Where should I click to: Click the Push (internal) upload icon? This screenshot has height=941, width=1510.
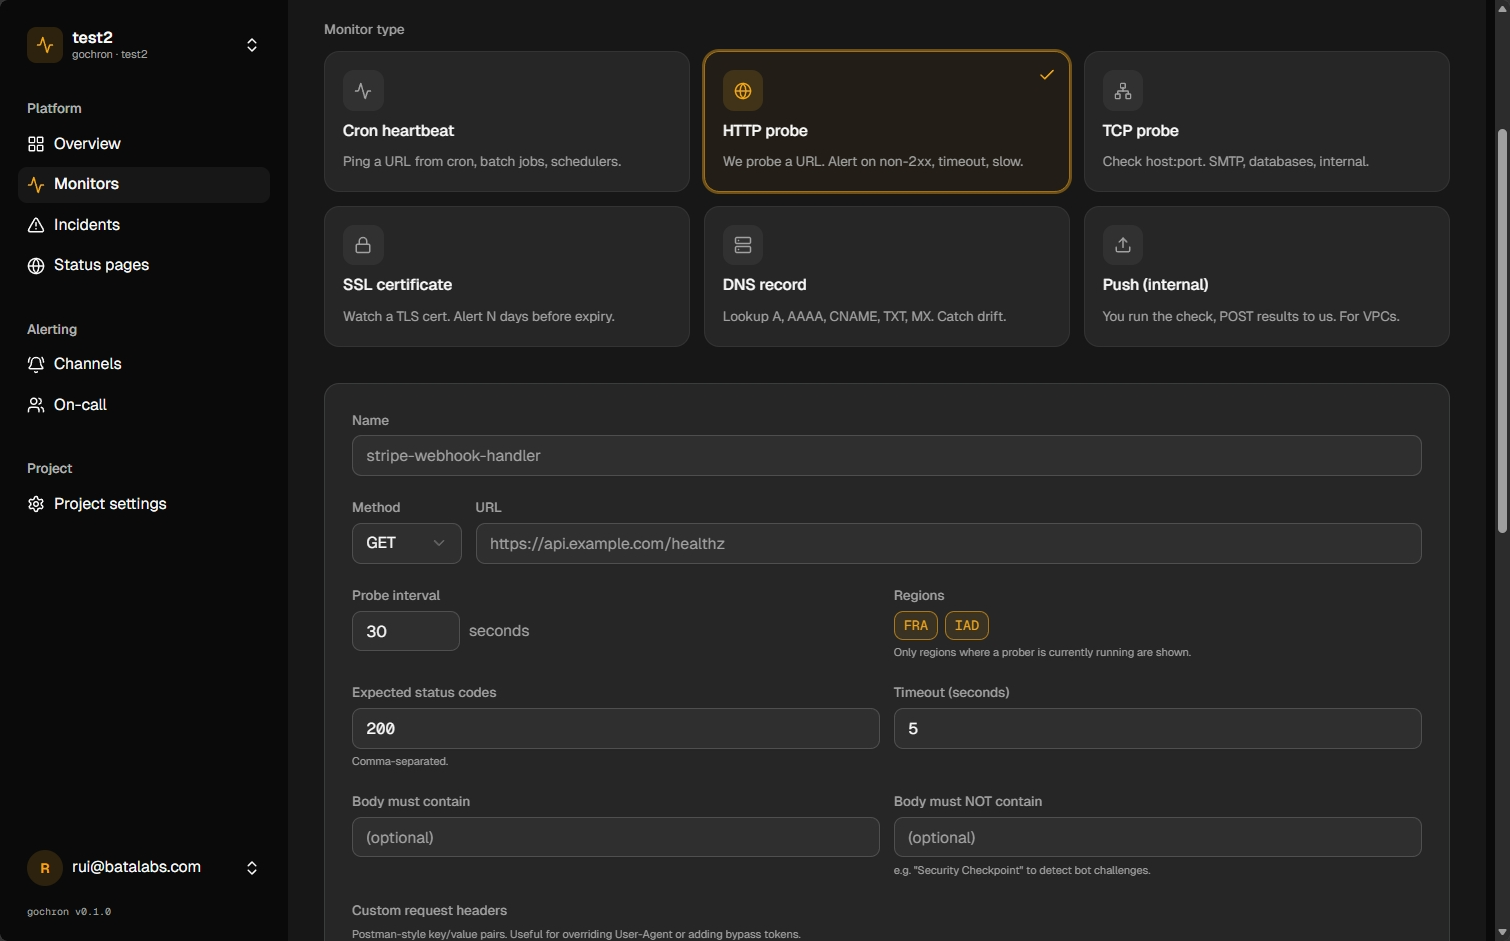(1123, 245)
